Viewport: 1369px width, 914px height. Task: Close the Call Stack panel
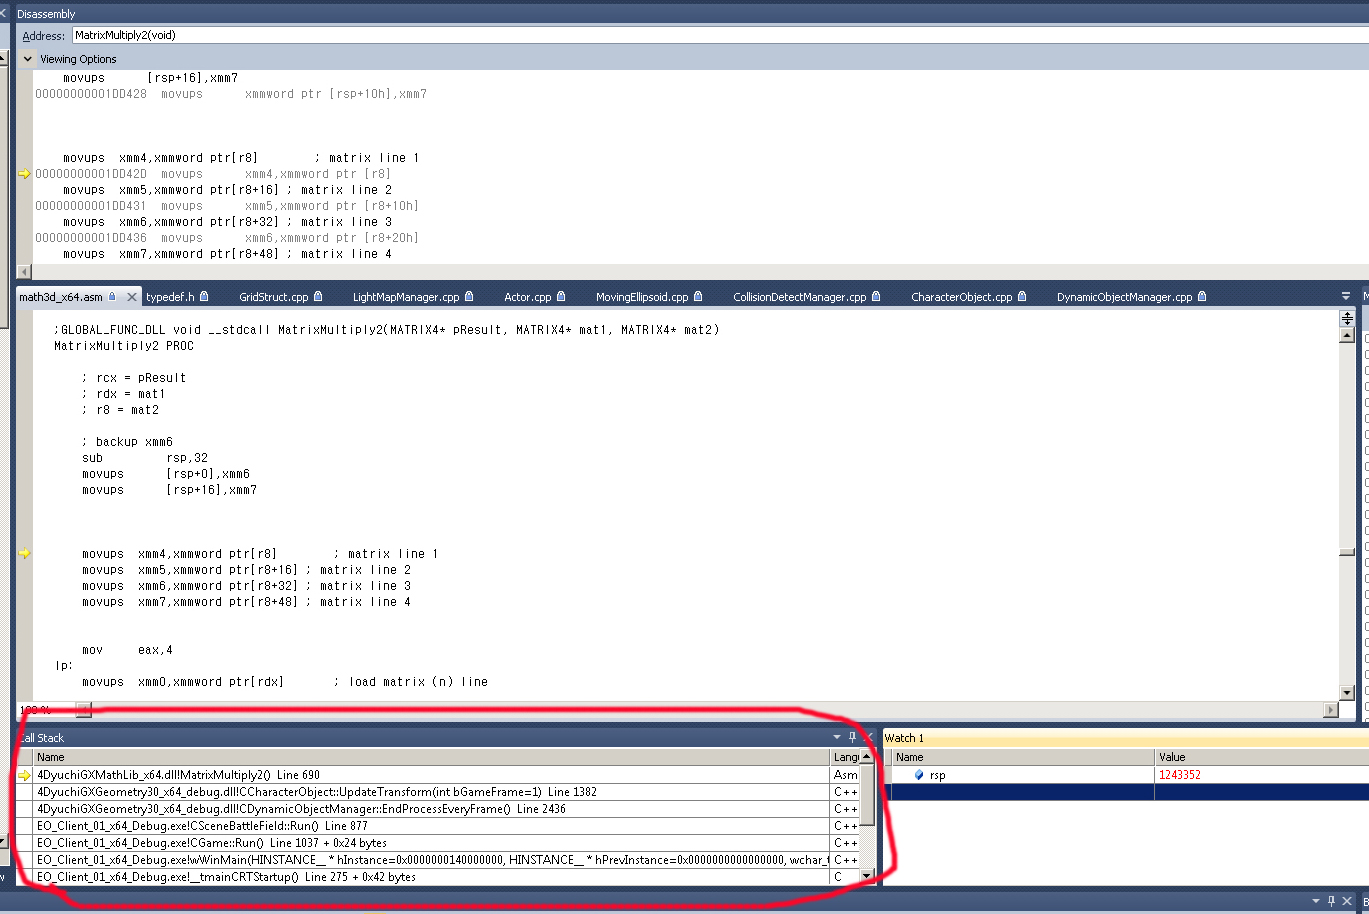coord(867,737)
